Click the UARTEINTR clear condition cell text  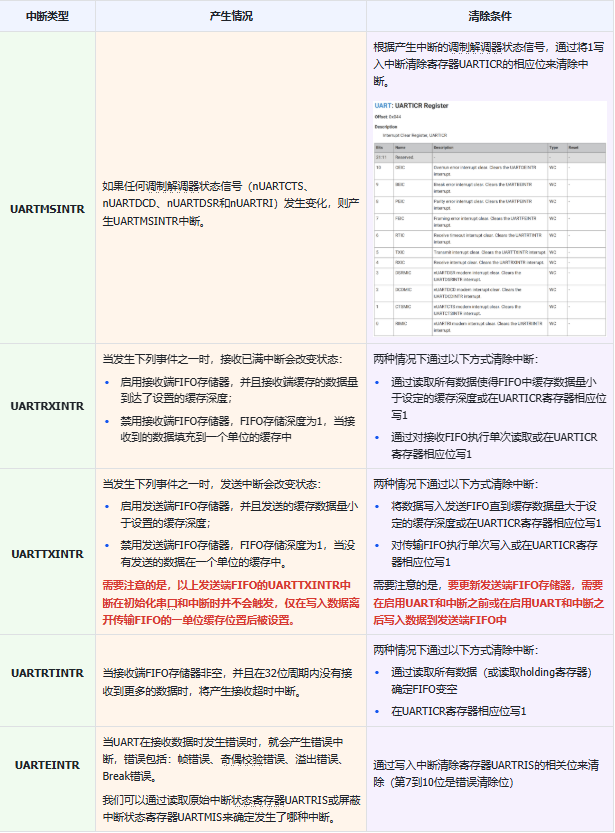click(486, 774)
